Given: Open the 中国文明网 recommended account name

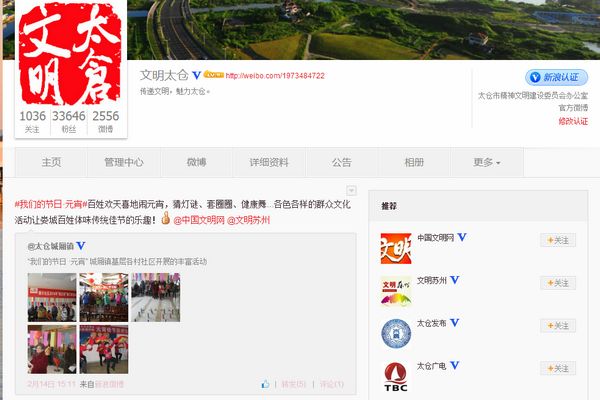Looking at the screenshot, I should [x=435, y=238].
